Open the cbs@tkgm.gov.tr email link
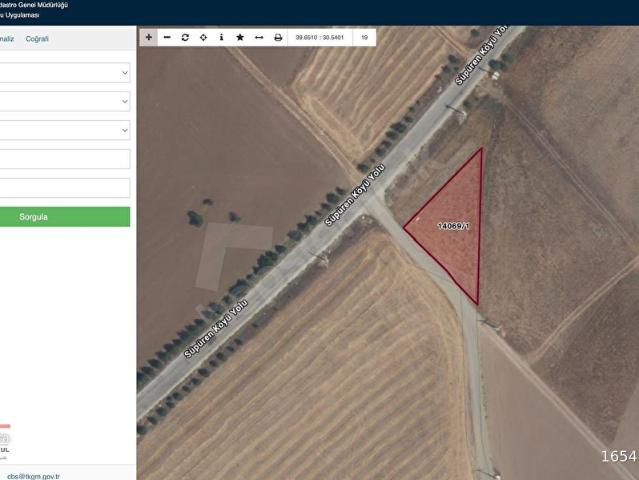Viewport: 639px width, 480px height. click(x=33, y=476)
